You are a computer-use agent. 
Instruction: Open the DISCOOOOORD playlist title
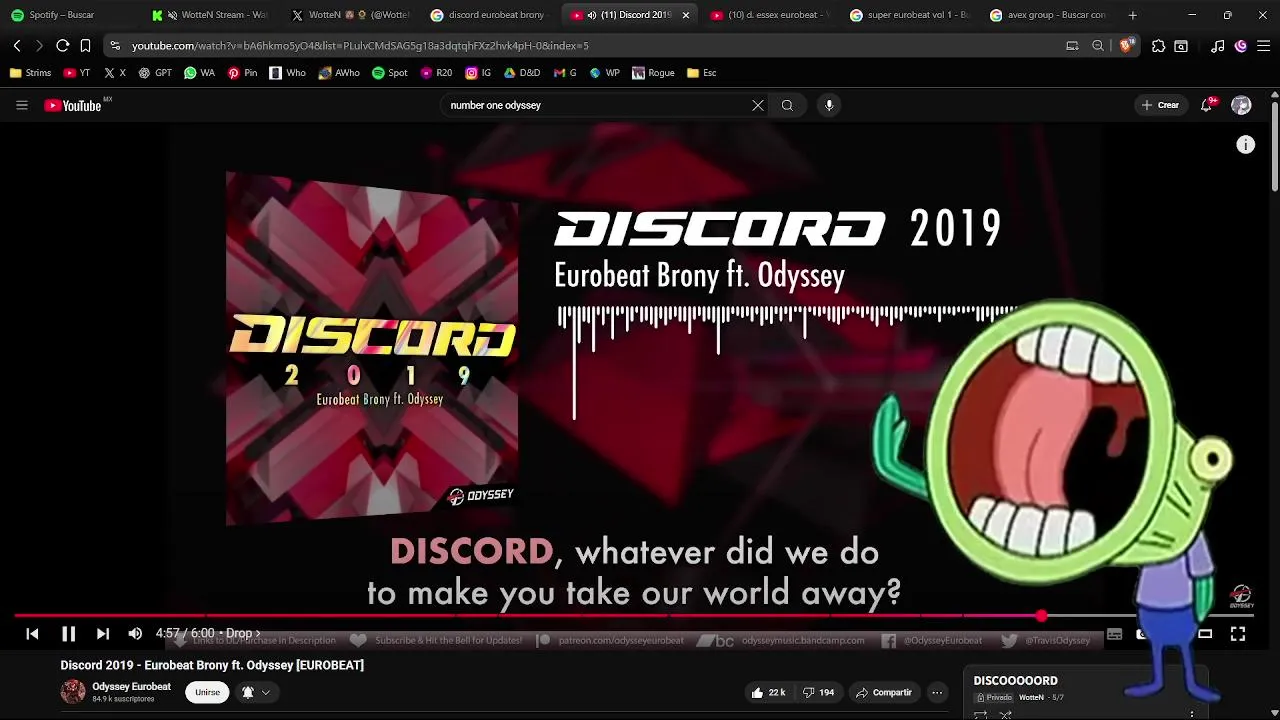(1015, 680)
